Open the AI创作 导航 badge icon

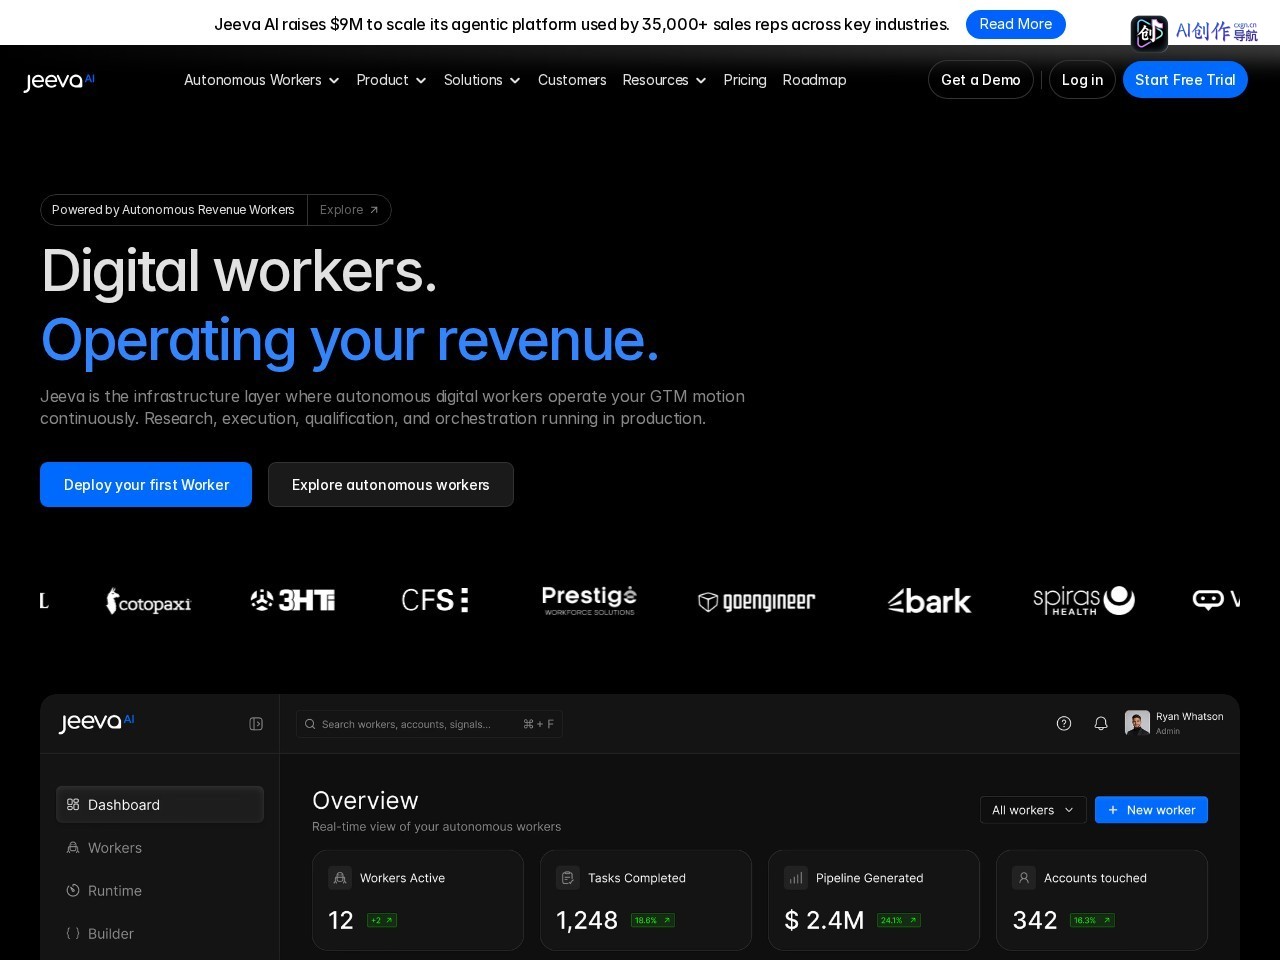(x=1149, y=33)
